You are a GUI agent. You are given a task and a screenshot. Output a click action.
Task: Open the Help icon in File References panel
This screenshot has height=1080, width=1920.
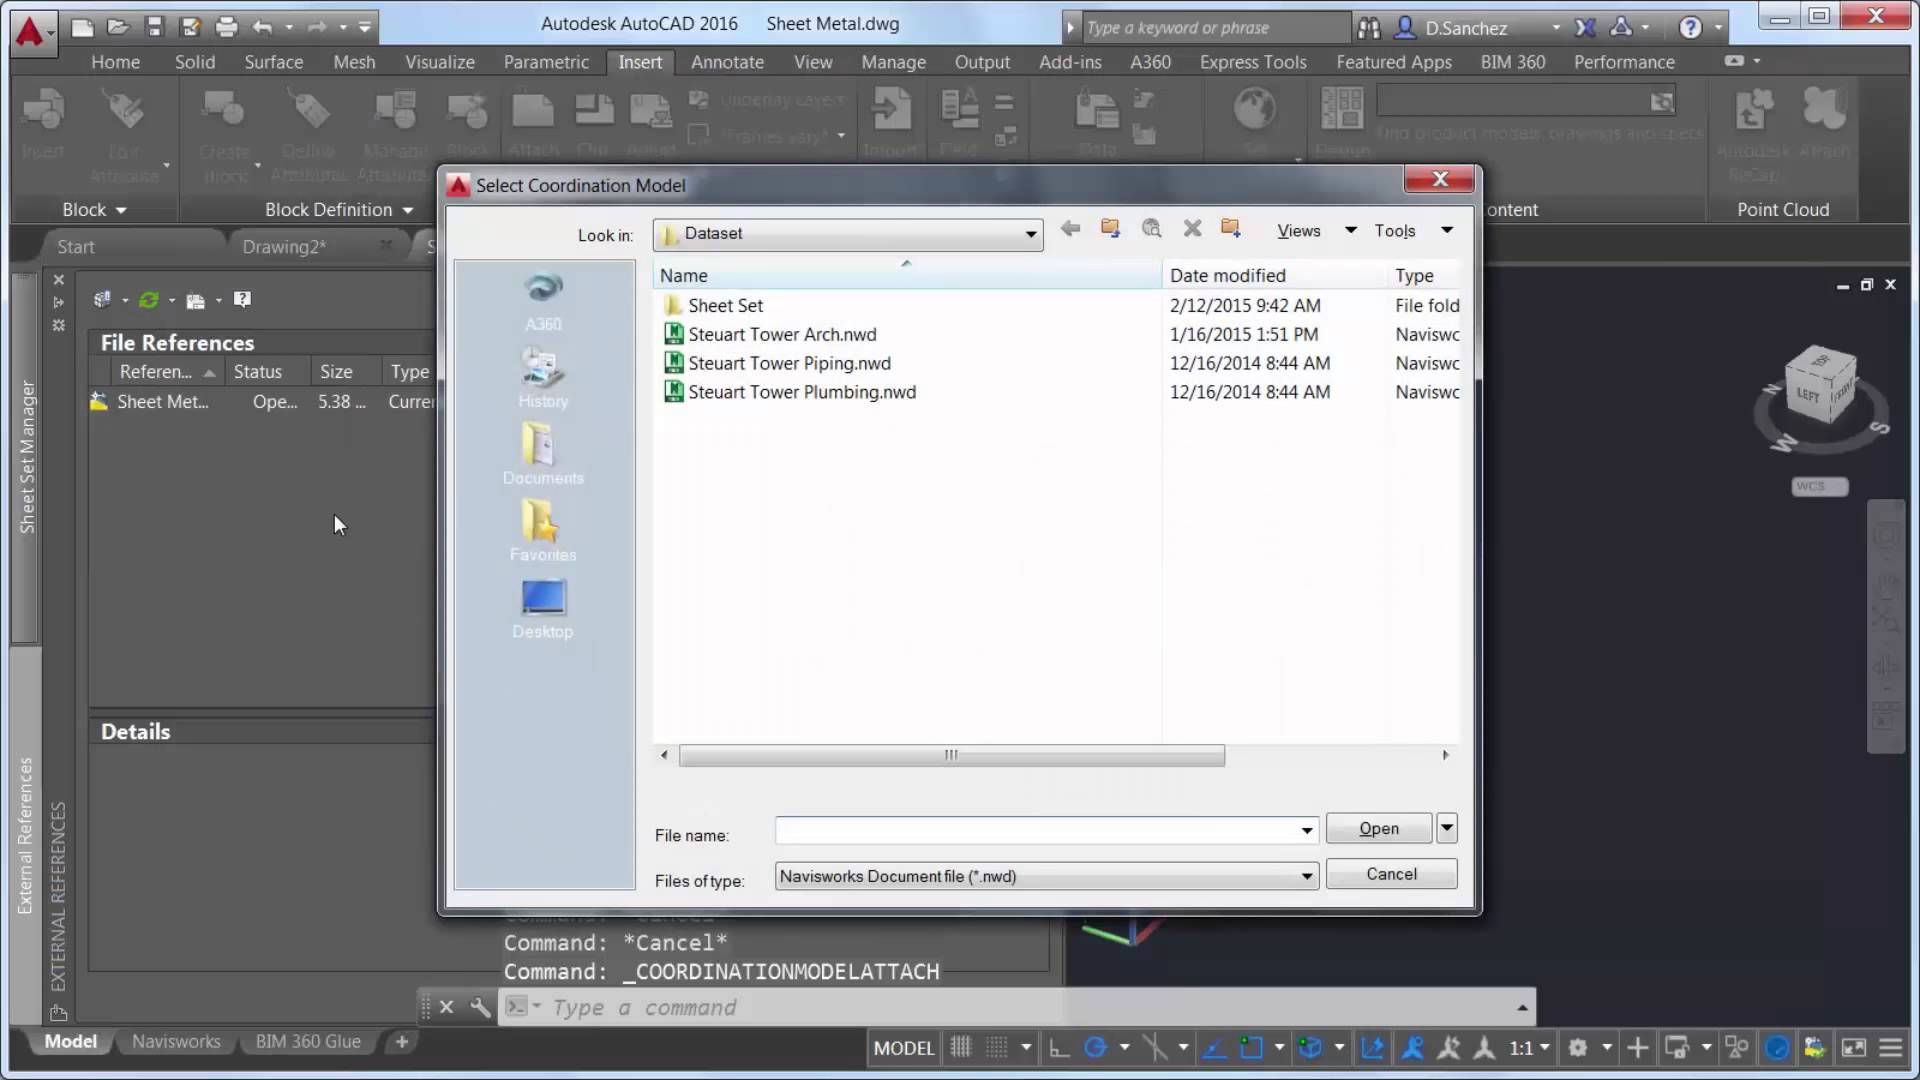point(241,300)
